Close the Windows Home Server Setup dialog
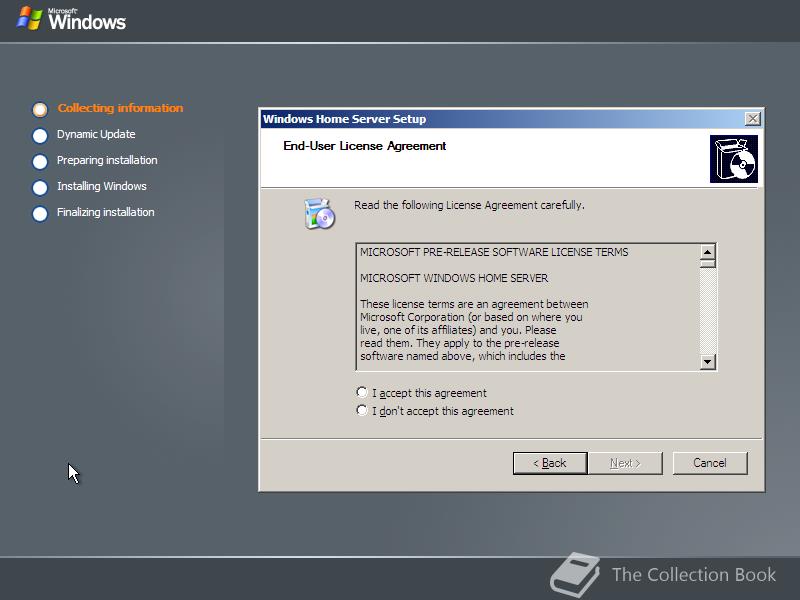 point(753,119)
